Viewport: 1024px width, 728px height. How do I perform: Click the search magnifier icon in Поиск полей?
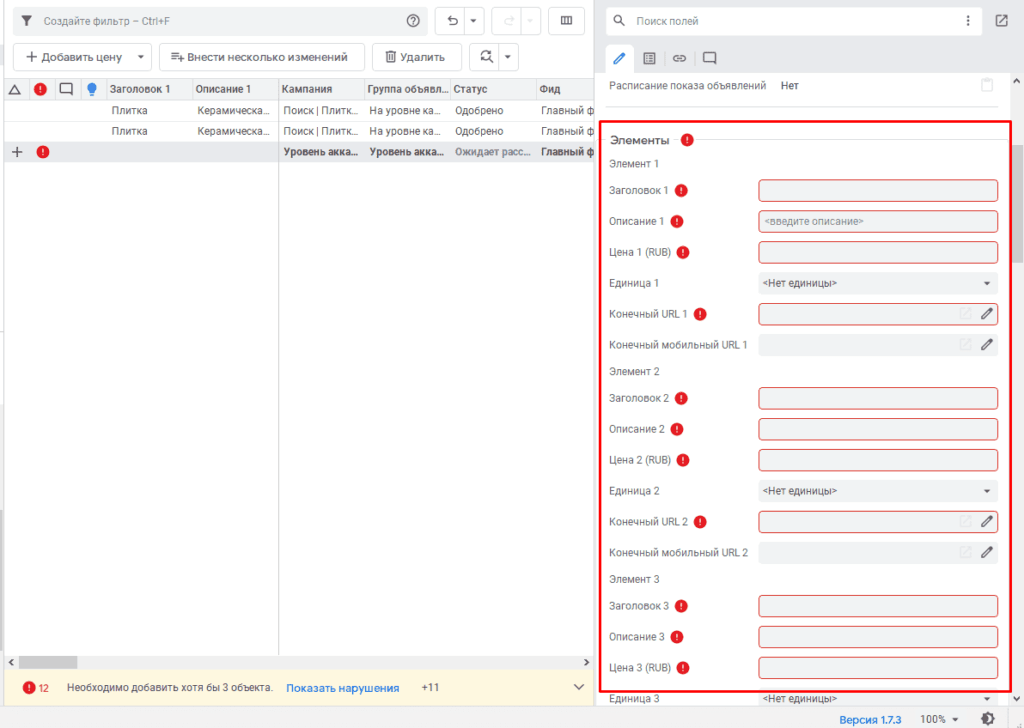point(619,21)
